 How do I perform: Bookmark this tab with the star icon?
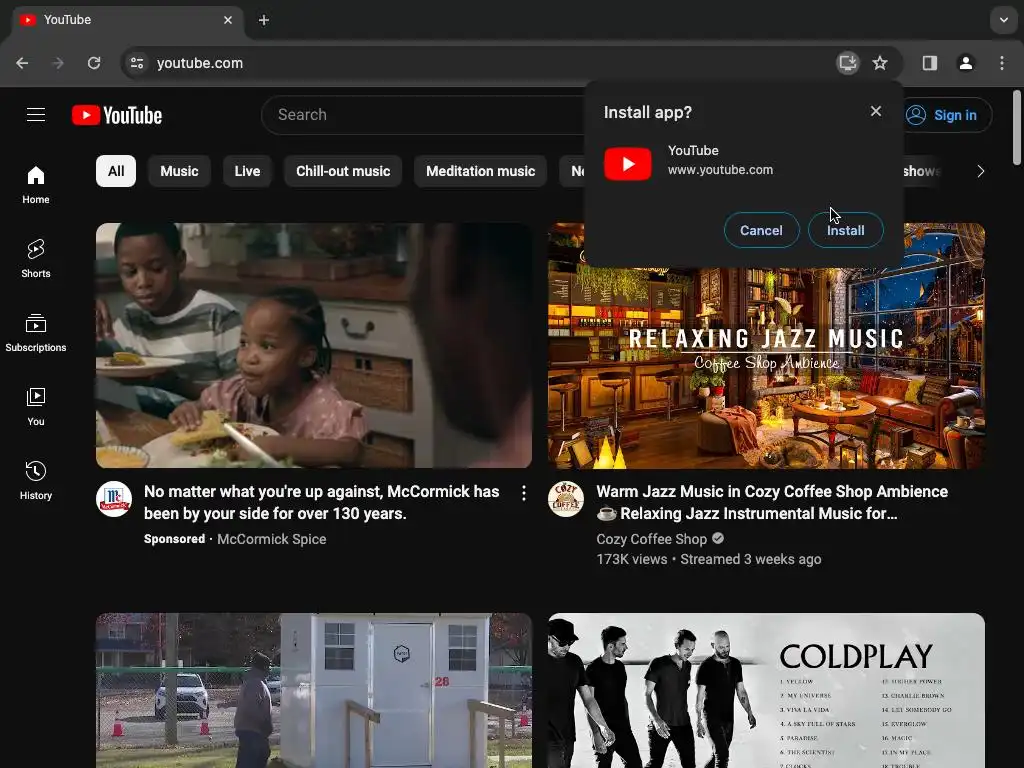coord(880,63)
